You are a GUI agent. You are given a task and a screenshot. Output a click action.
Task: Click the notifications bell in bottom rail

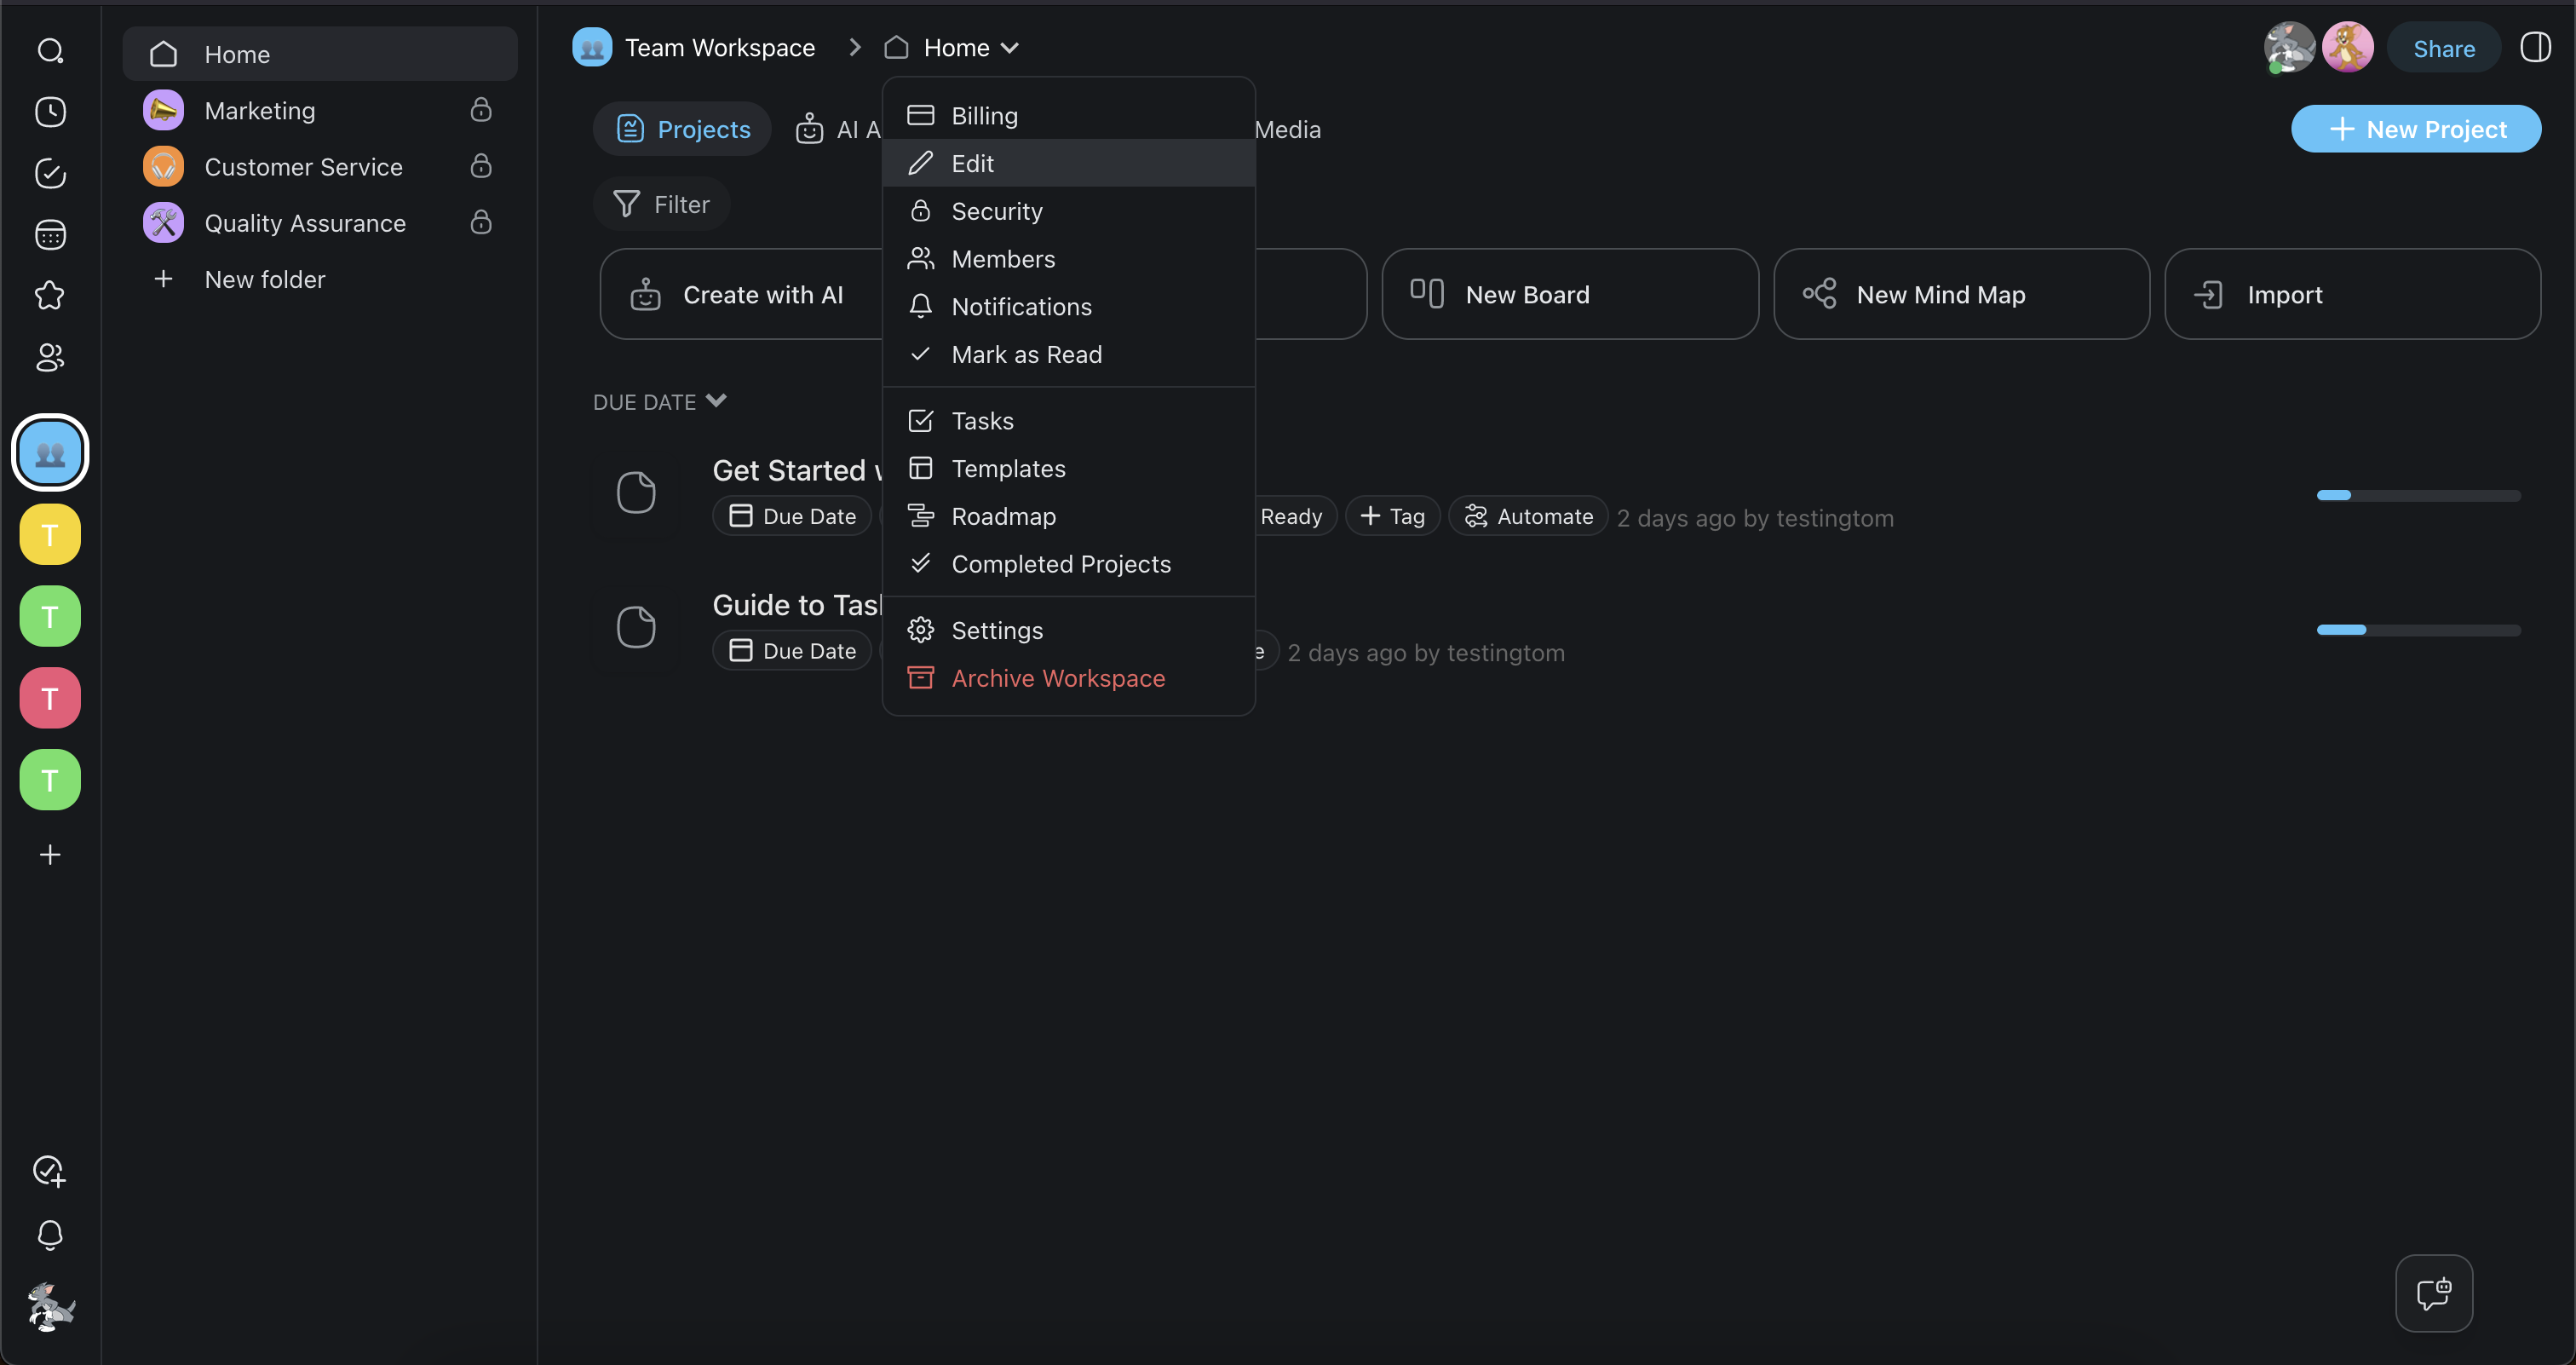pyautogui.click(x=50, y=1235)
